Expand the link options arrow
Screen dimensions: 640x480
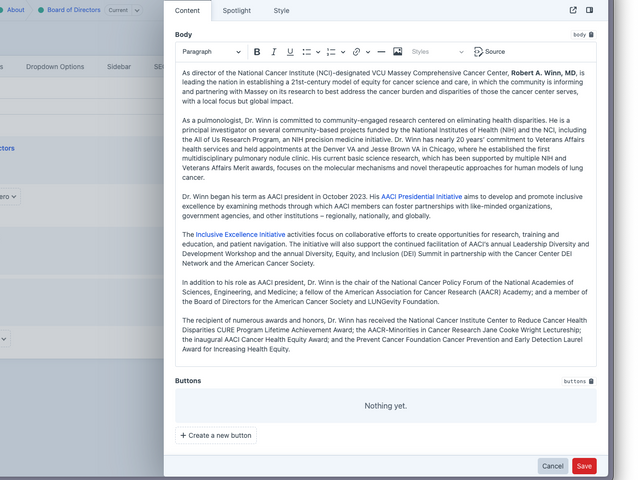[367, 52]
